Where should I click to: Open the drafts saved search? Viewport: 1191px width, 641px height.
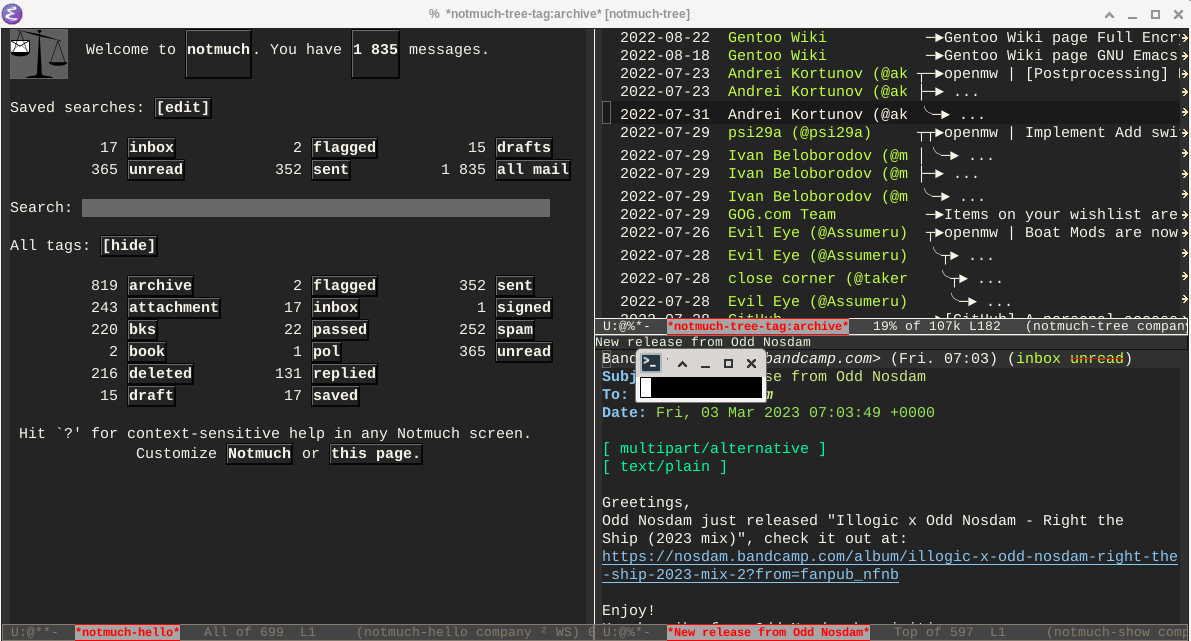[x=523, y=147]
